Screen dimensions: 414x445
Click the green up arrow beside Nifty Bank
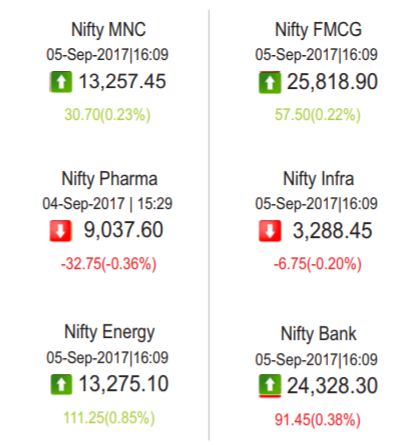pyautogui.click(x=270, y=385)
